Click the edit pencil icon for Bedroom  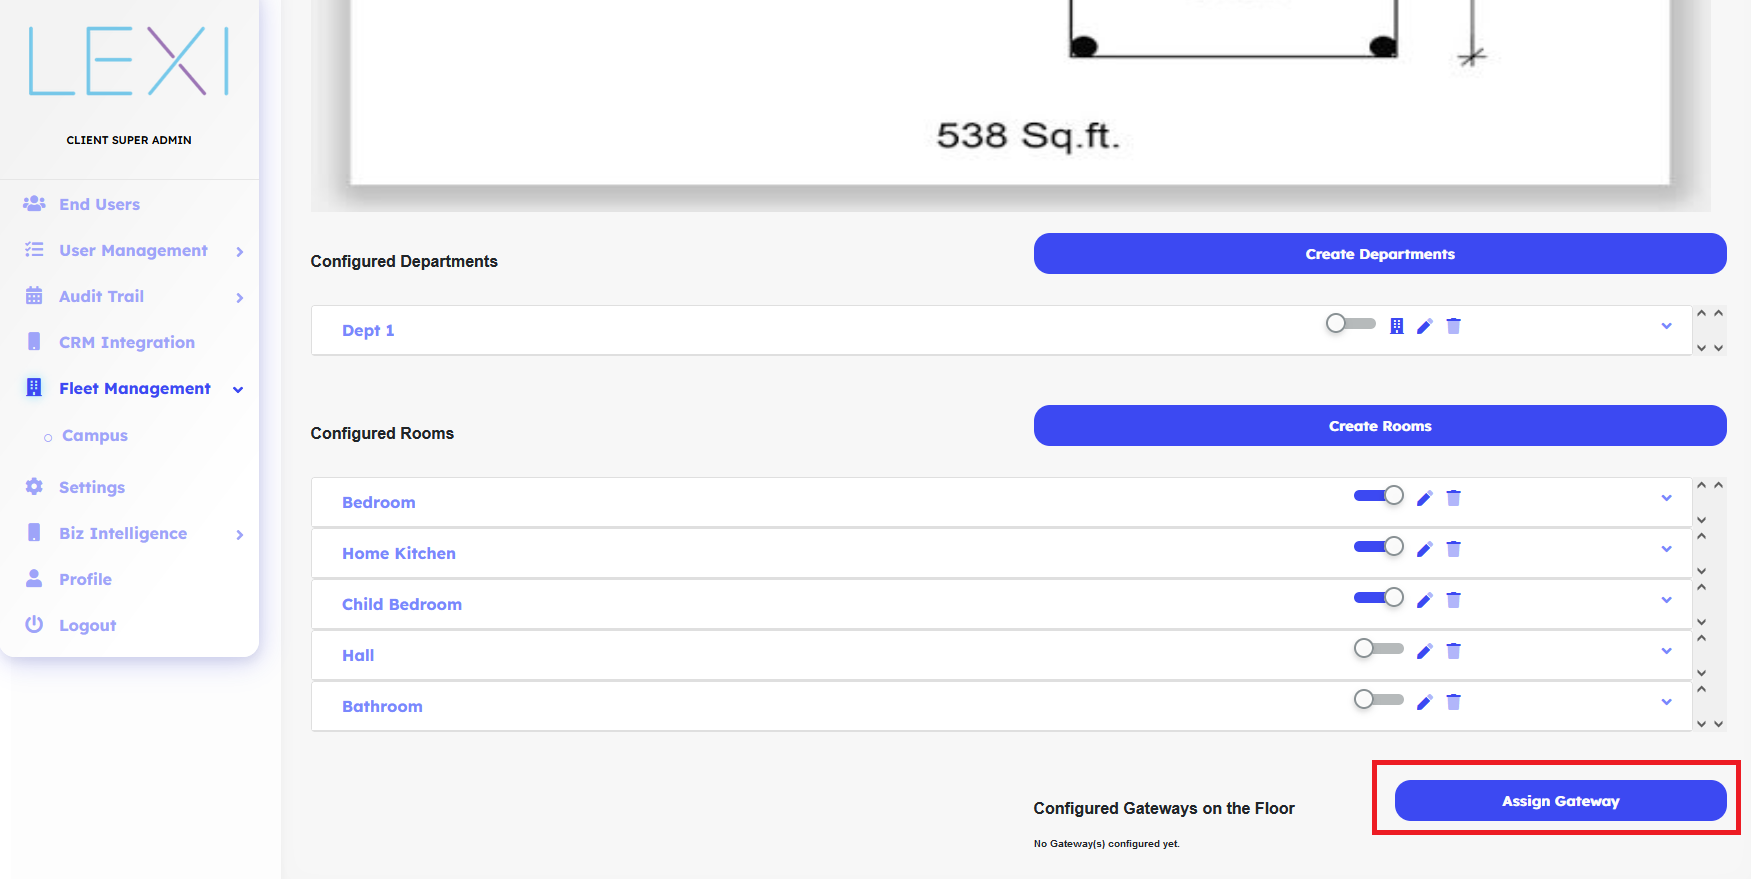pos(1424,498)
